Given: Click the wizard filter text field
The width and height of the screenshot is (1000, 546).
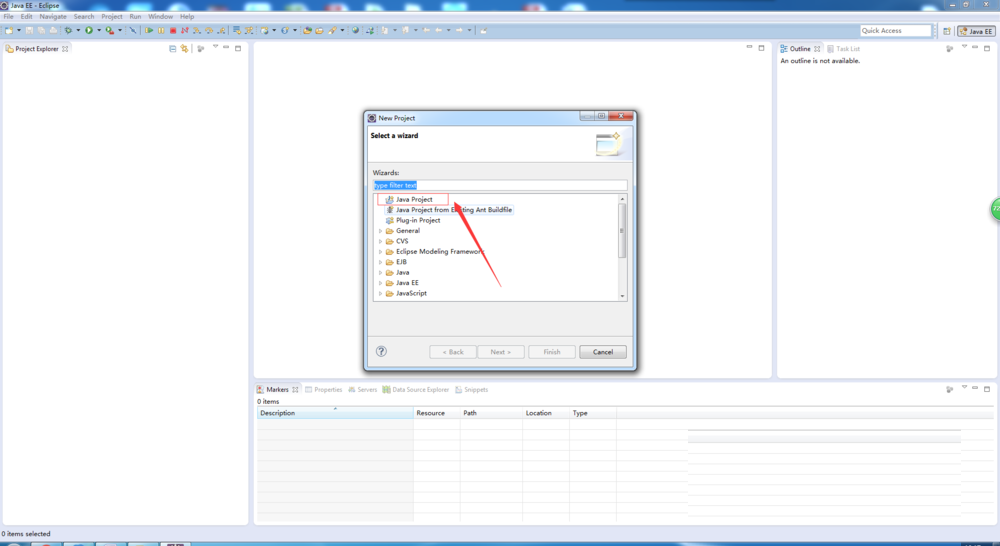Looking at the screenshot, I should pyautogui.click(x=500, y=185).
